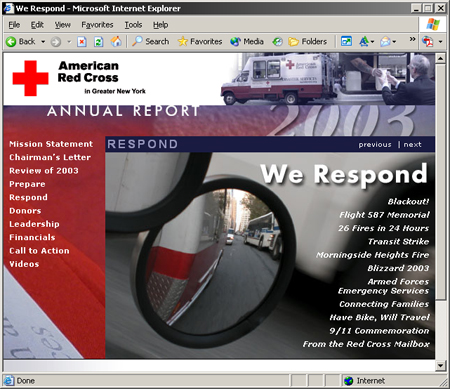Click the vertical scrollbar up arrow
Image resolution: width=450 pixels, height=389 pixels.
tap(440, 59)
